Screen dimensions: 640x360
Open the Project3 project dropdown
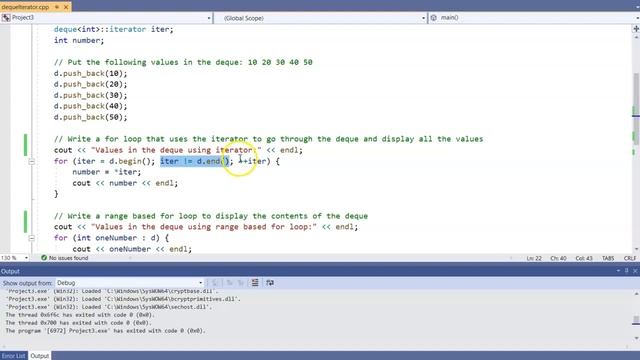pyautogui.click(x=106, y=18)
